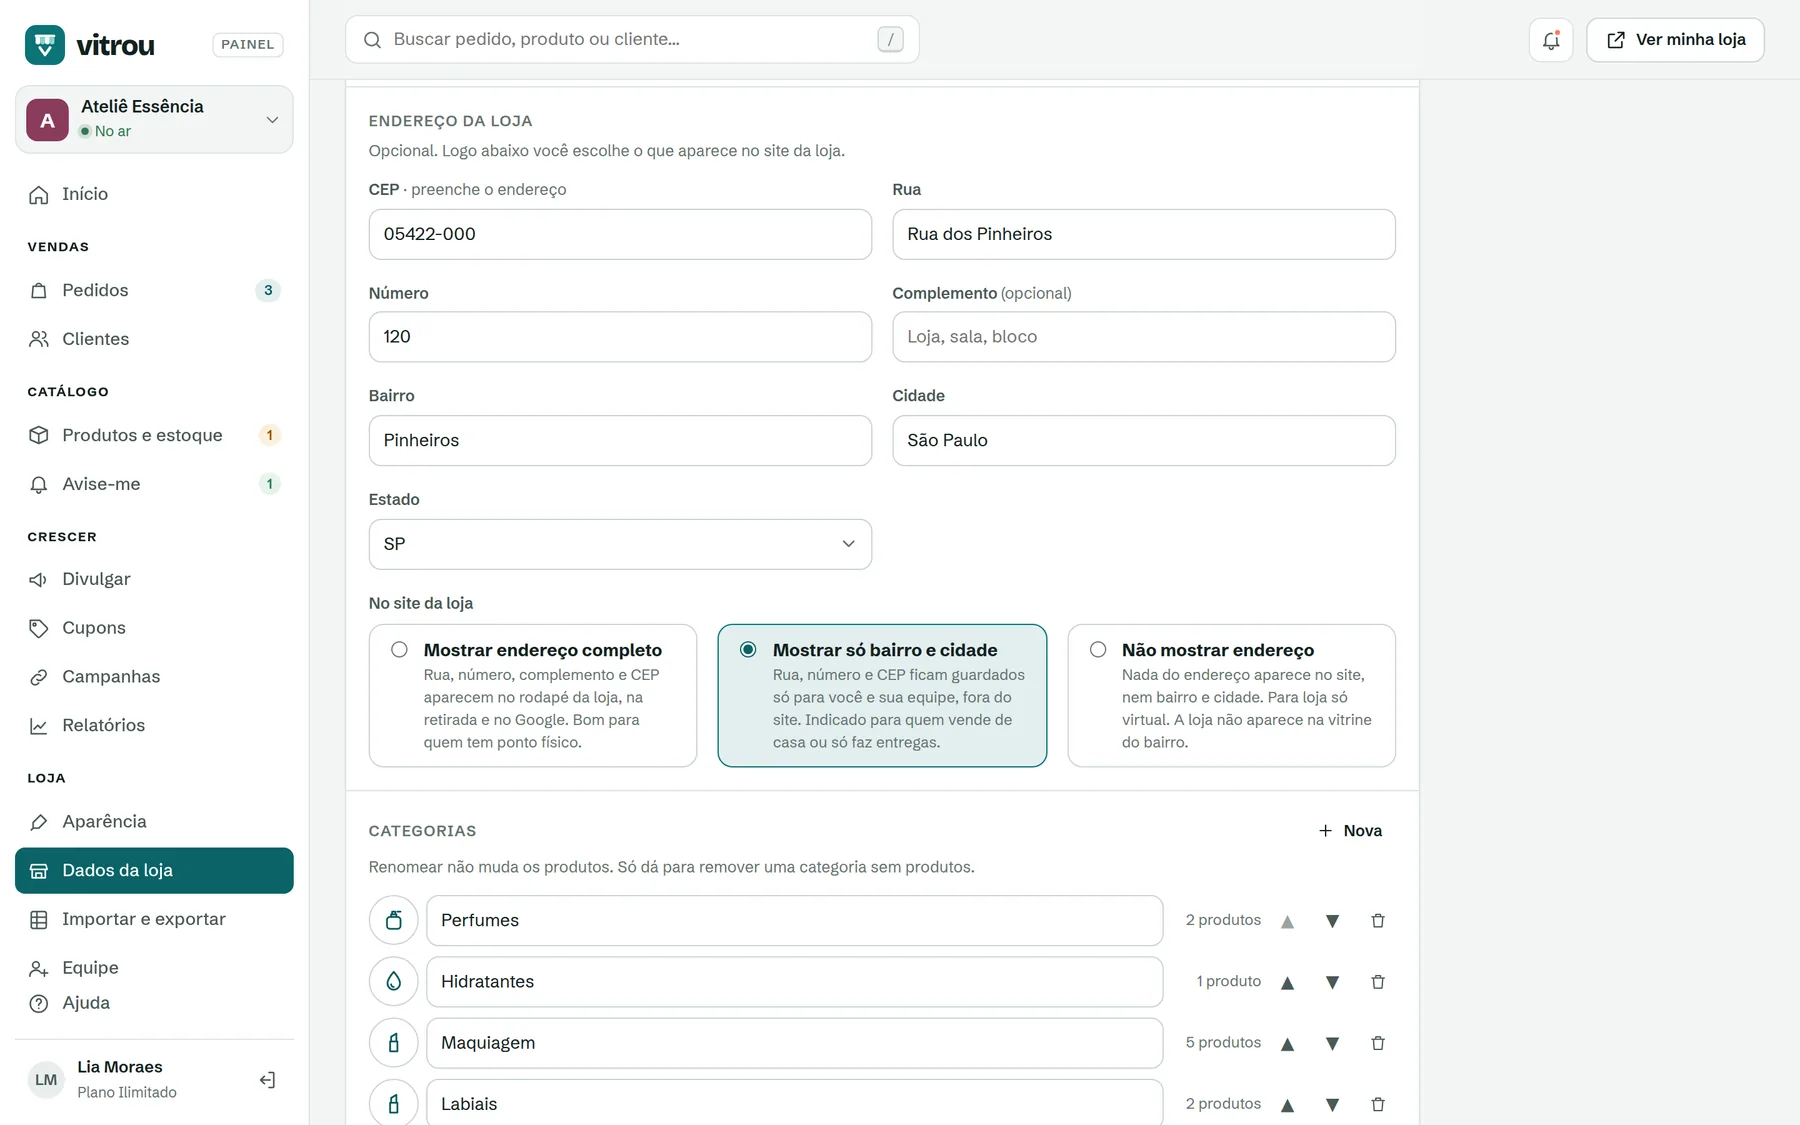Image resolution: width=1800 pixels, height=1125 pixels.
Task: Open Avise-me in the sidebar
Action: 154,484
